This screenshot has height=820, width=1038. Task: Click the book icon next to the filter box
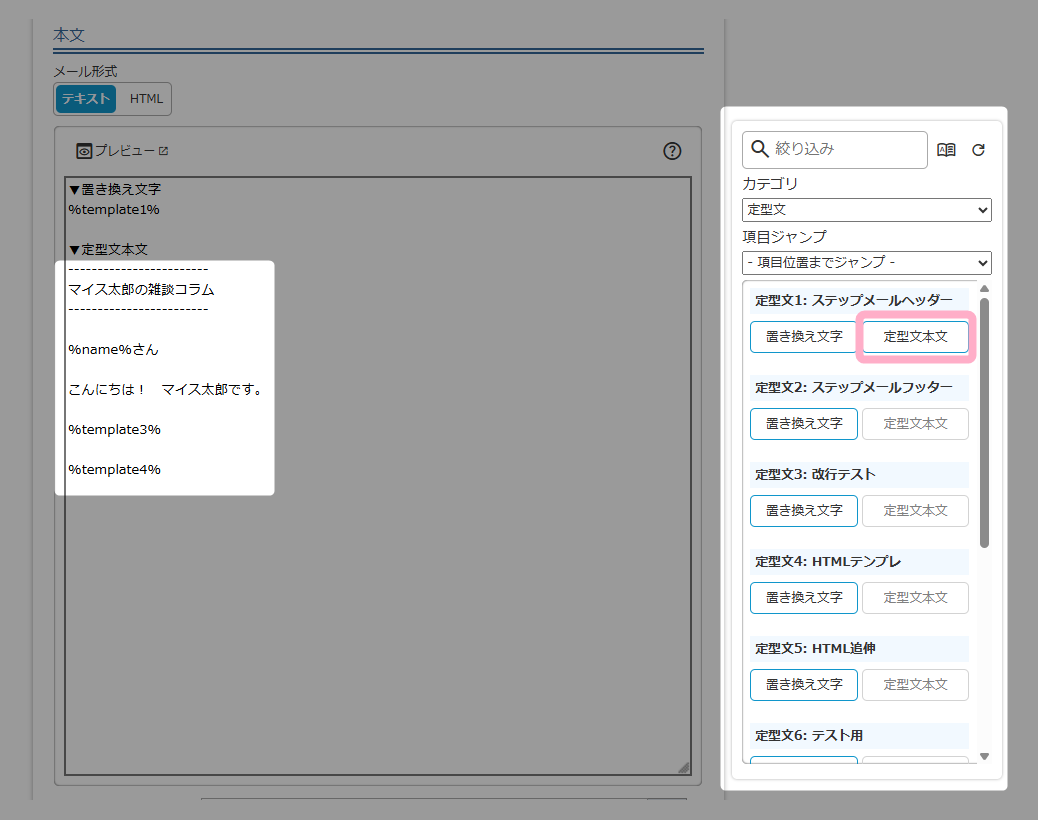point(946,150)
